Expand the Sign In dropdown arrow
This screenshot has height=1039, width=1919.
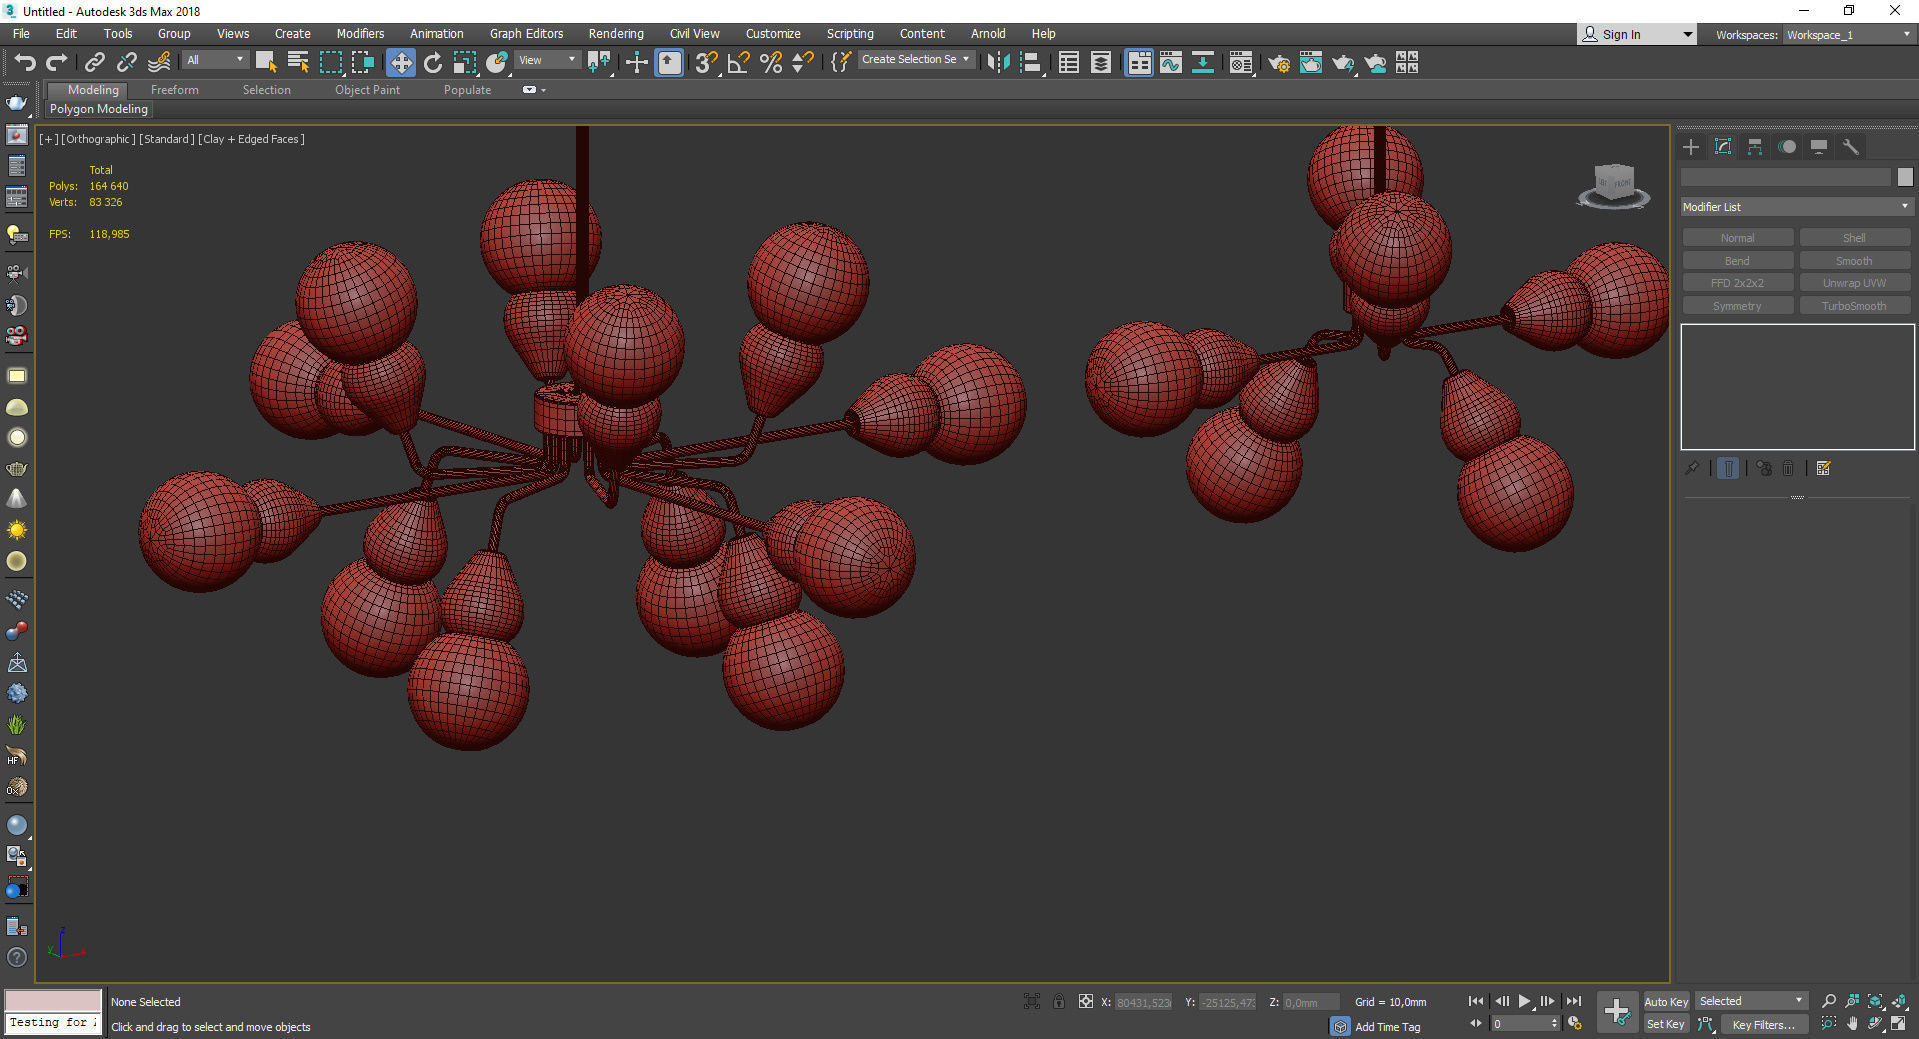(1688, 34)
